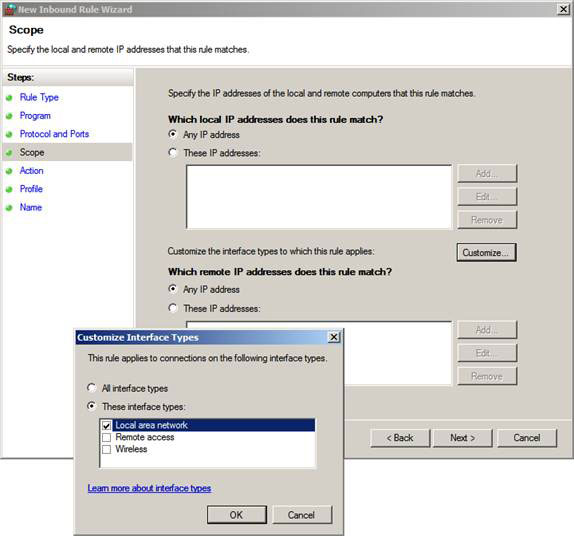Viewport: 574px width, 536px height.
Task: Click inside the local IP addresses list box
Action: pyautogui.click(x=319, y=197)
